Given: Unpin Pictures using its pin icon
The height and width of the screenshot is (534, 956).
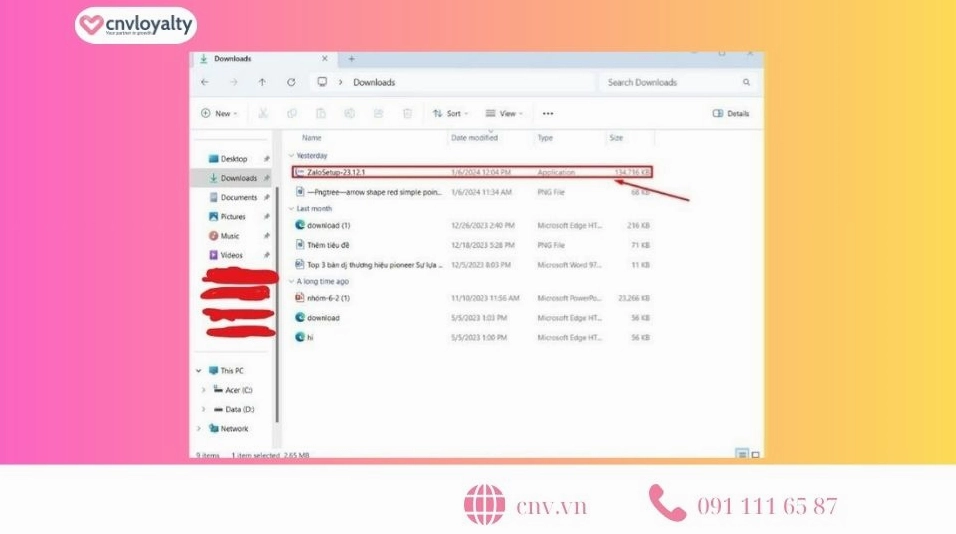Looking at the screenshot, I should pyautogui.click(x=266, y=217).
